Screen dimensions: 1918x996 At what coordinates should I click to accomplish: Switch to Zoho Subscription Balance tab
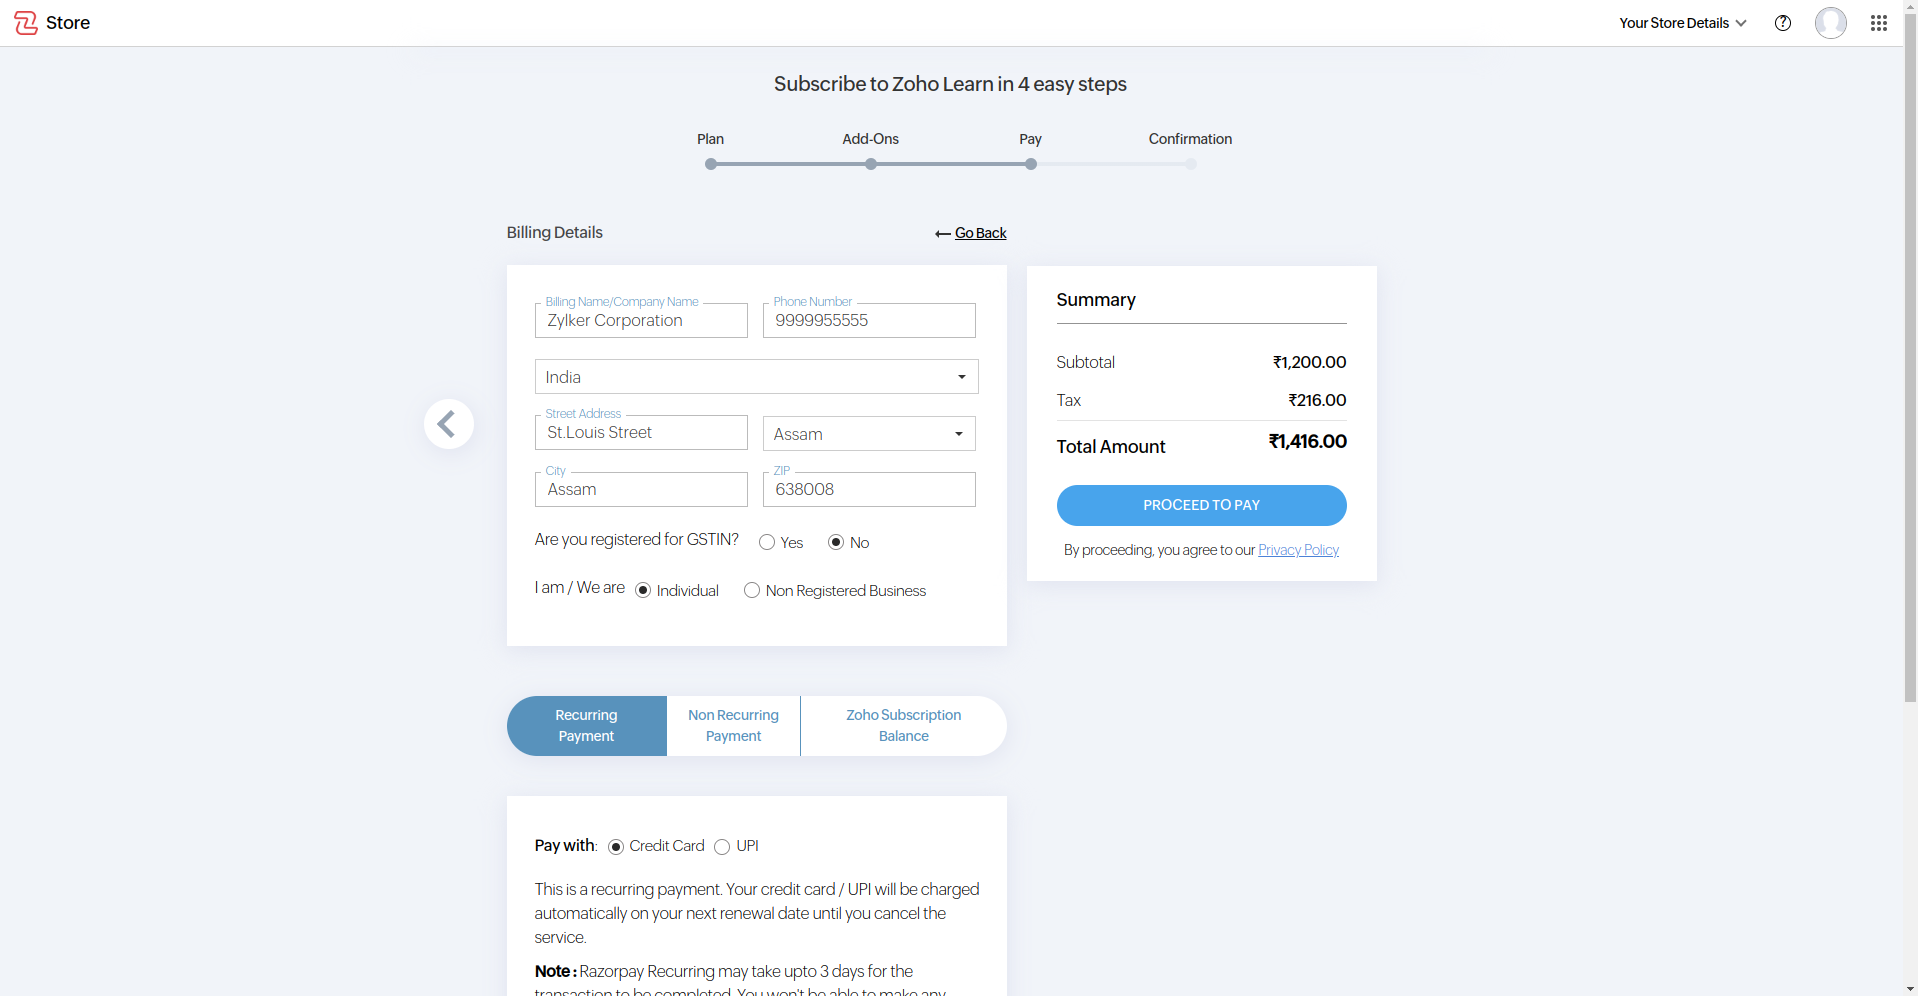[x=904, y=726]
